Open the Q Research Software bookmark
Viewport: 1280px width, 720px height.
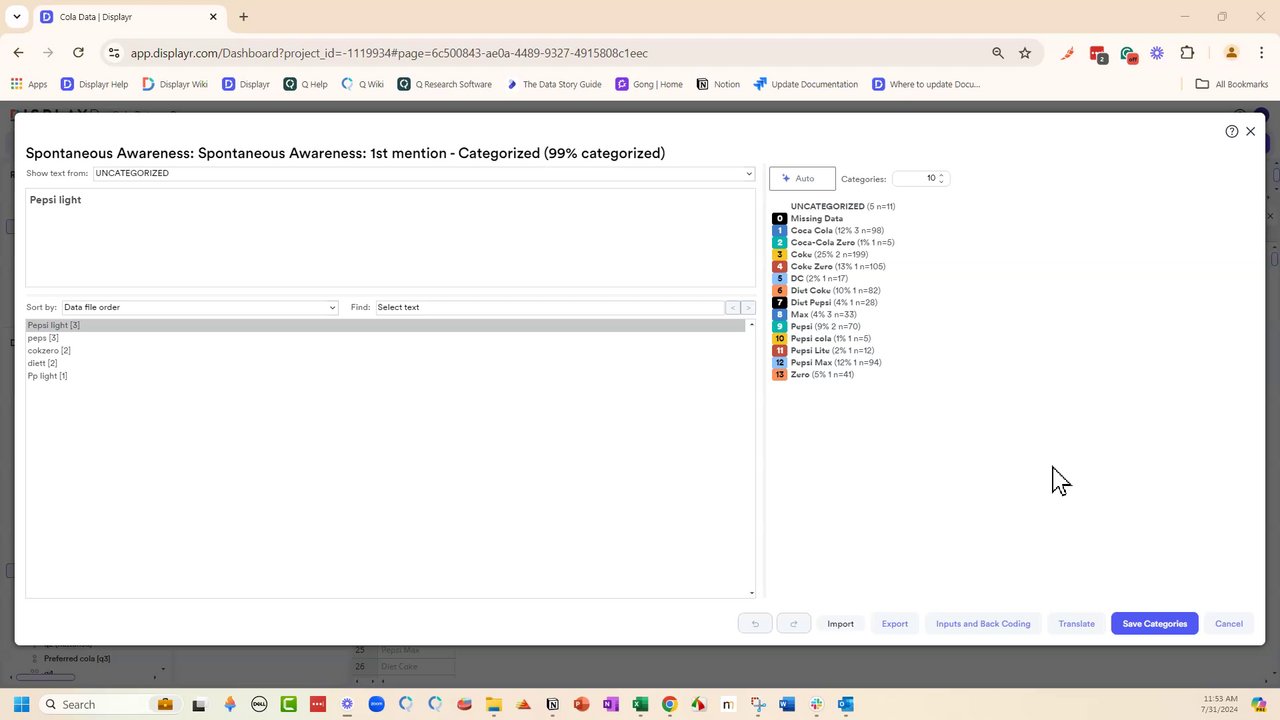(x=445, y=84)
